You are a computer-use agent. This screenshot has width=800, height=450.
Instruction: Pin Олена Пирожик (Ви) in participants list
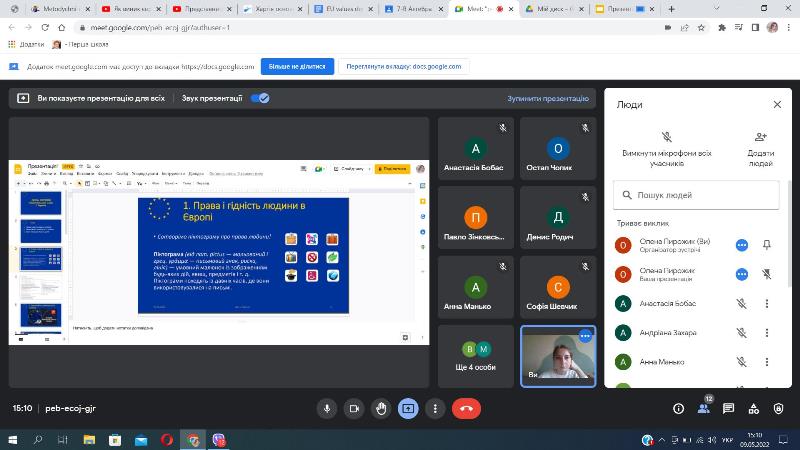pos(767,244)
